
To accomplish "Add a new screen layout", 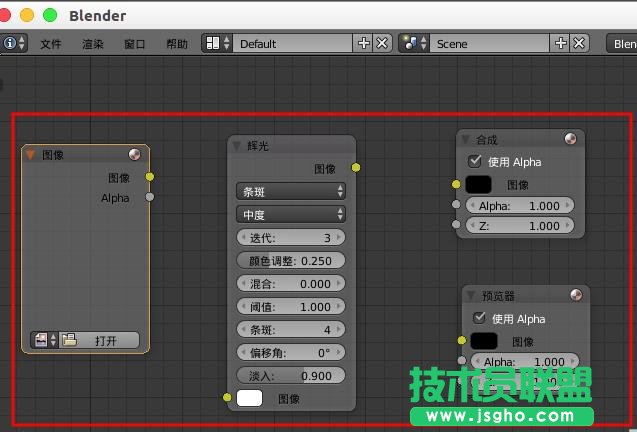I will click(x=364, y=43).
